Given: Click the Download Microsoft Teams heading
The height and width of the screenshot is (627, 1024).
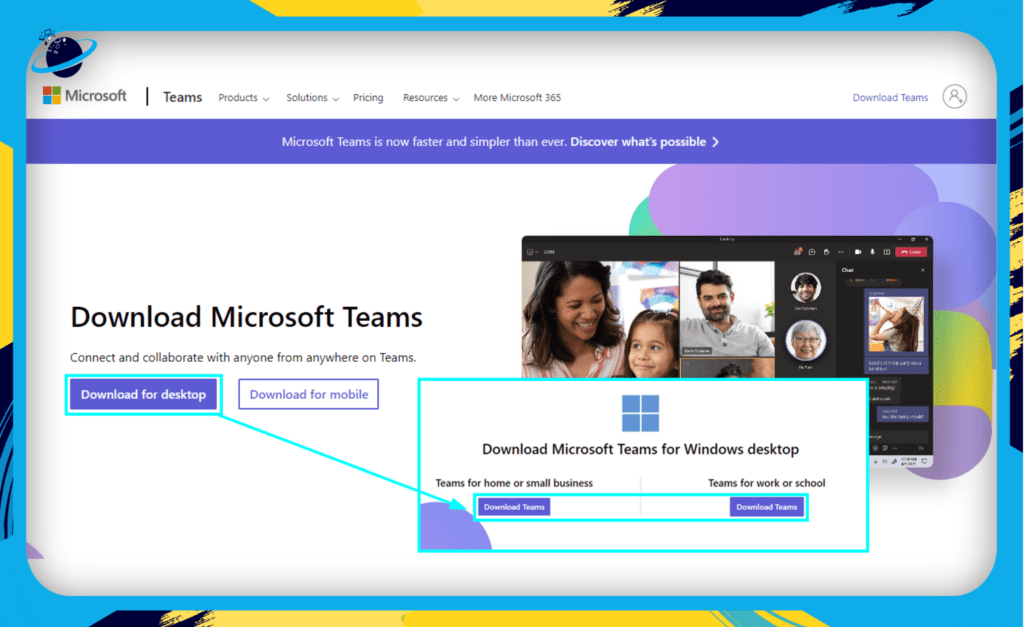Looking at the screenshot, I should [x=246, y=317].
